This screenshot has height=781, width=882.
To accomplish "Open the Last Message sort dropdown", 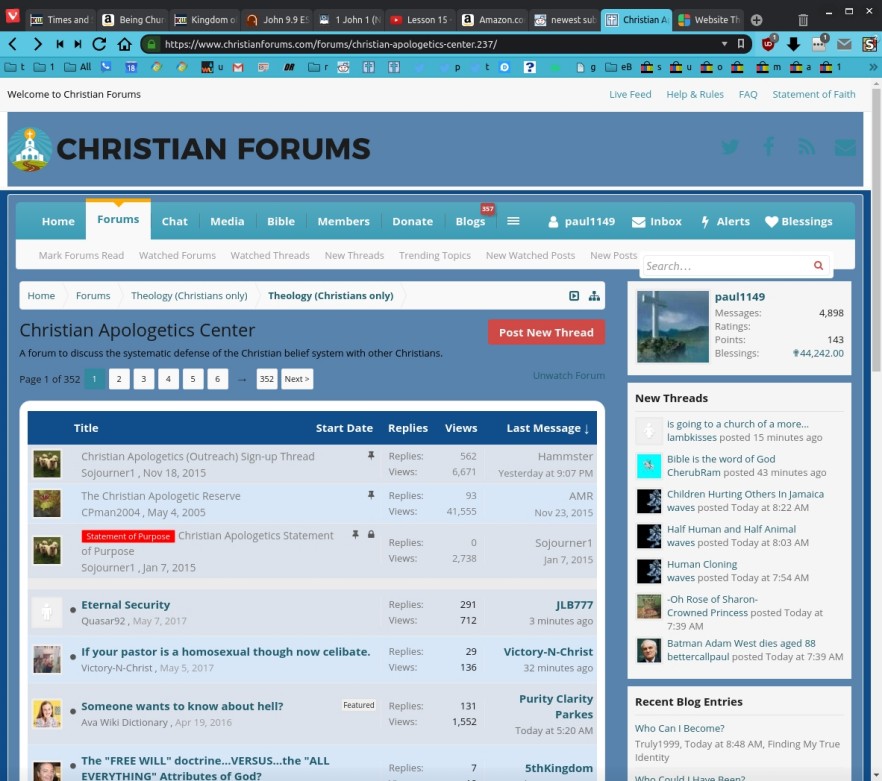I will click(547, 428).
